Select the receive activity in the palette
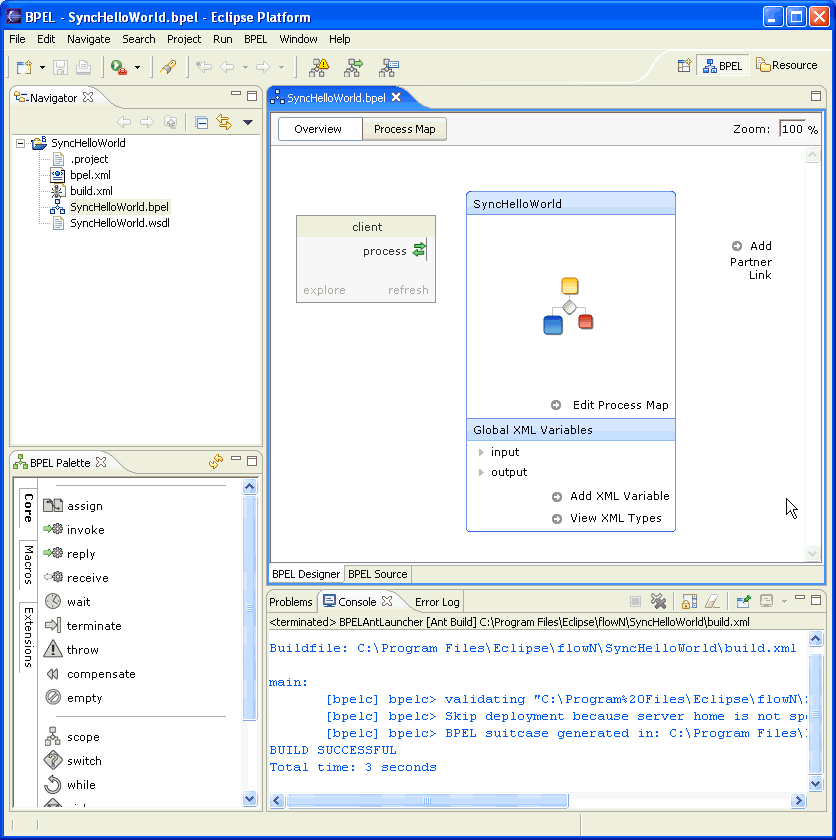The image size is (836, 840). (x=76, y=578)
